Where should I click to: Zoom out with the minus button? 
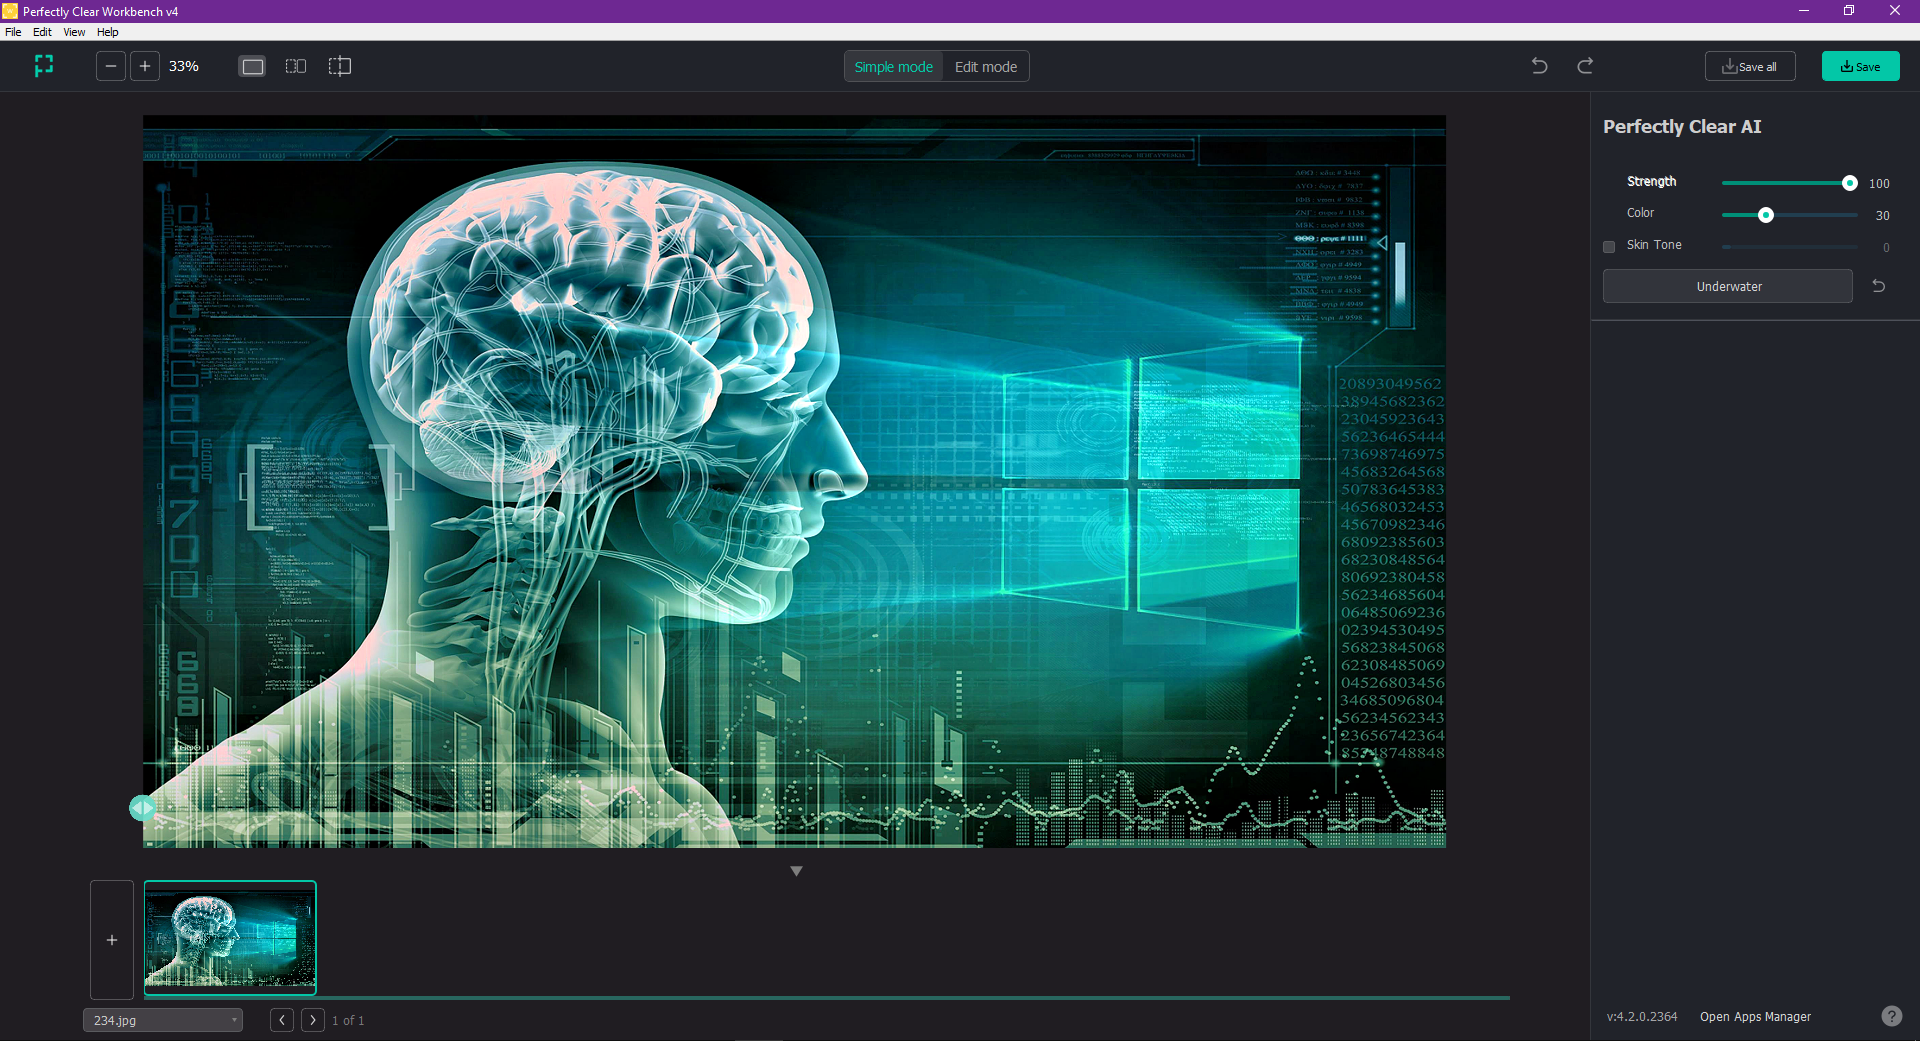tap(111, 66)
